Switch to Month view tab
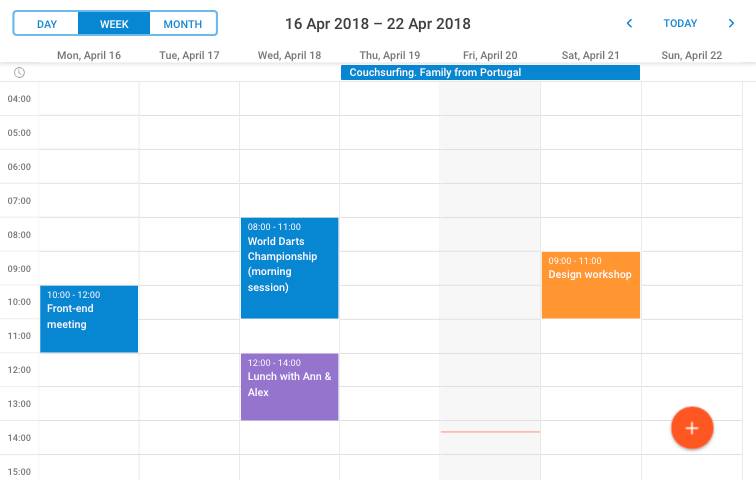This screenshot has height=480, width=756. pyautogui.click(x=183, y=24)
